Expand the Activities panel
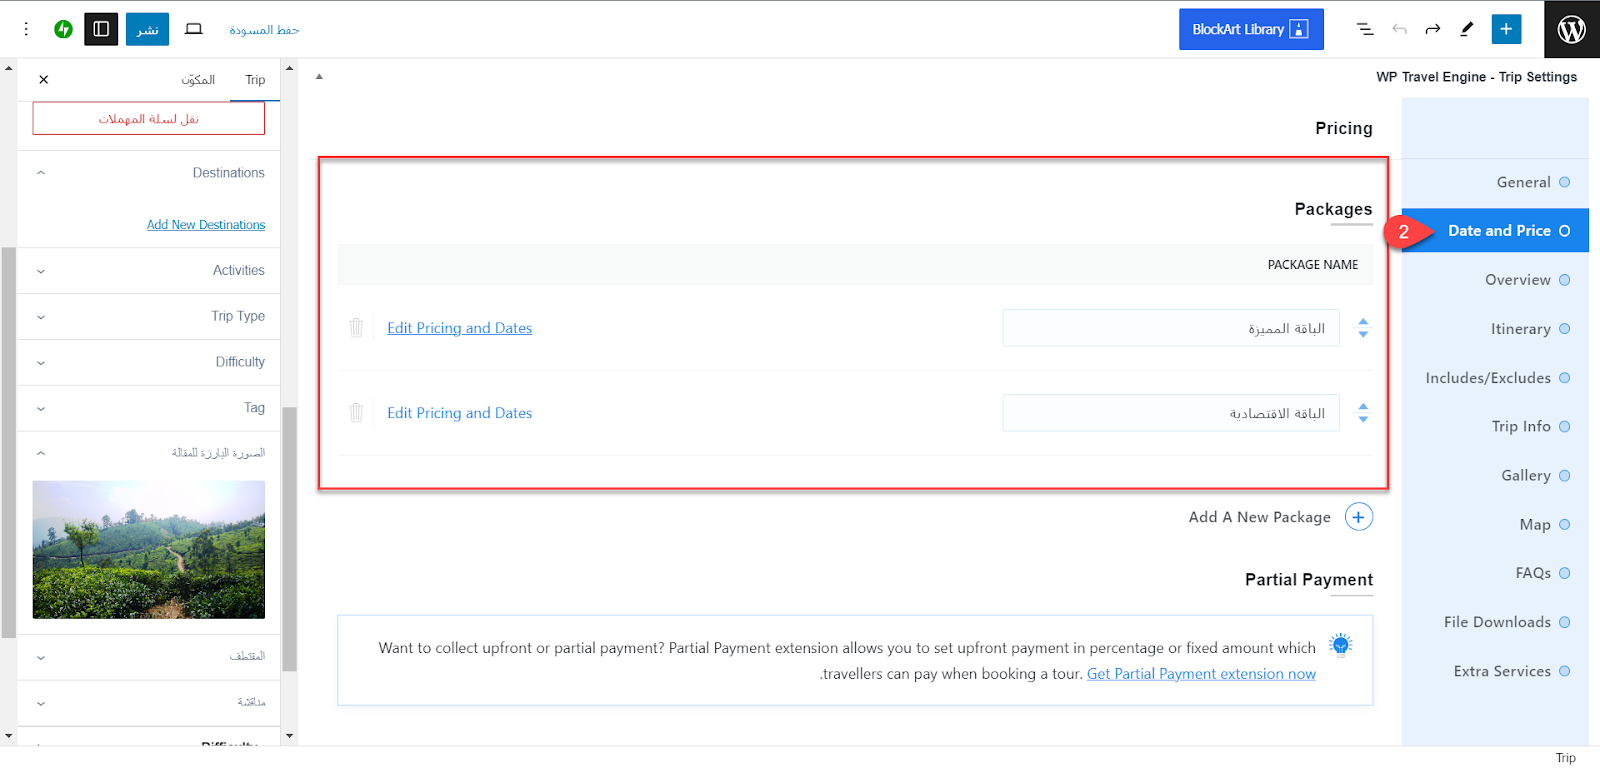Screen dimensions: 1600x768 149,270
